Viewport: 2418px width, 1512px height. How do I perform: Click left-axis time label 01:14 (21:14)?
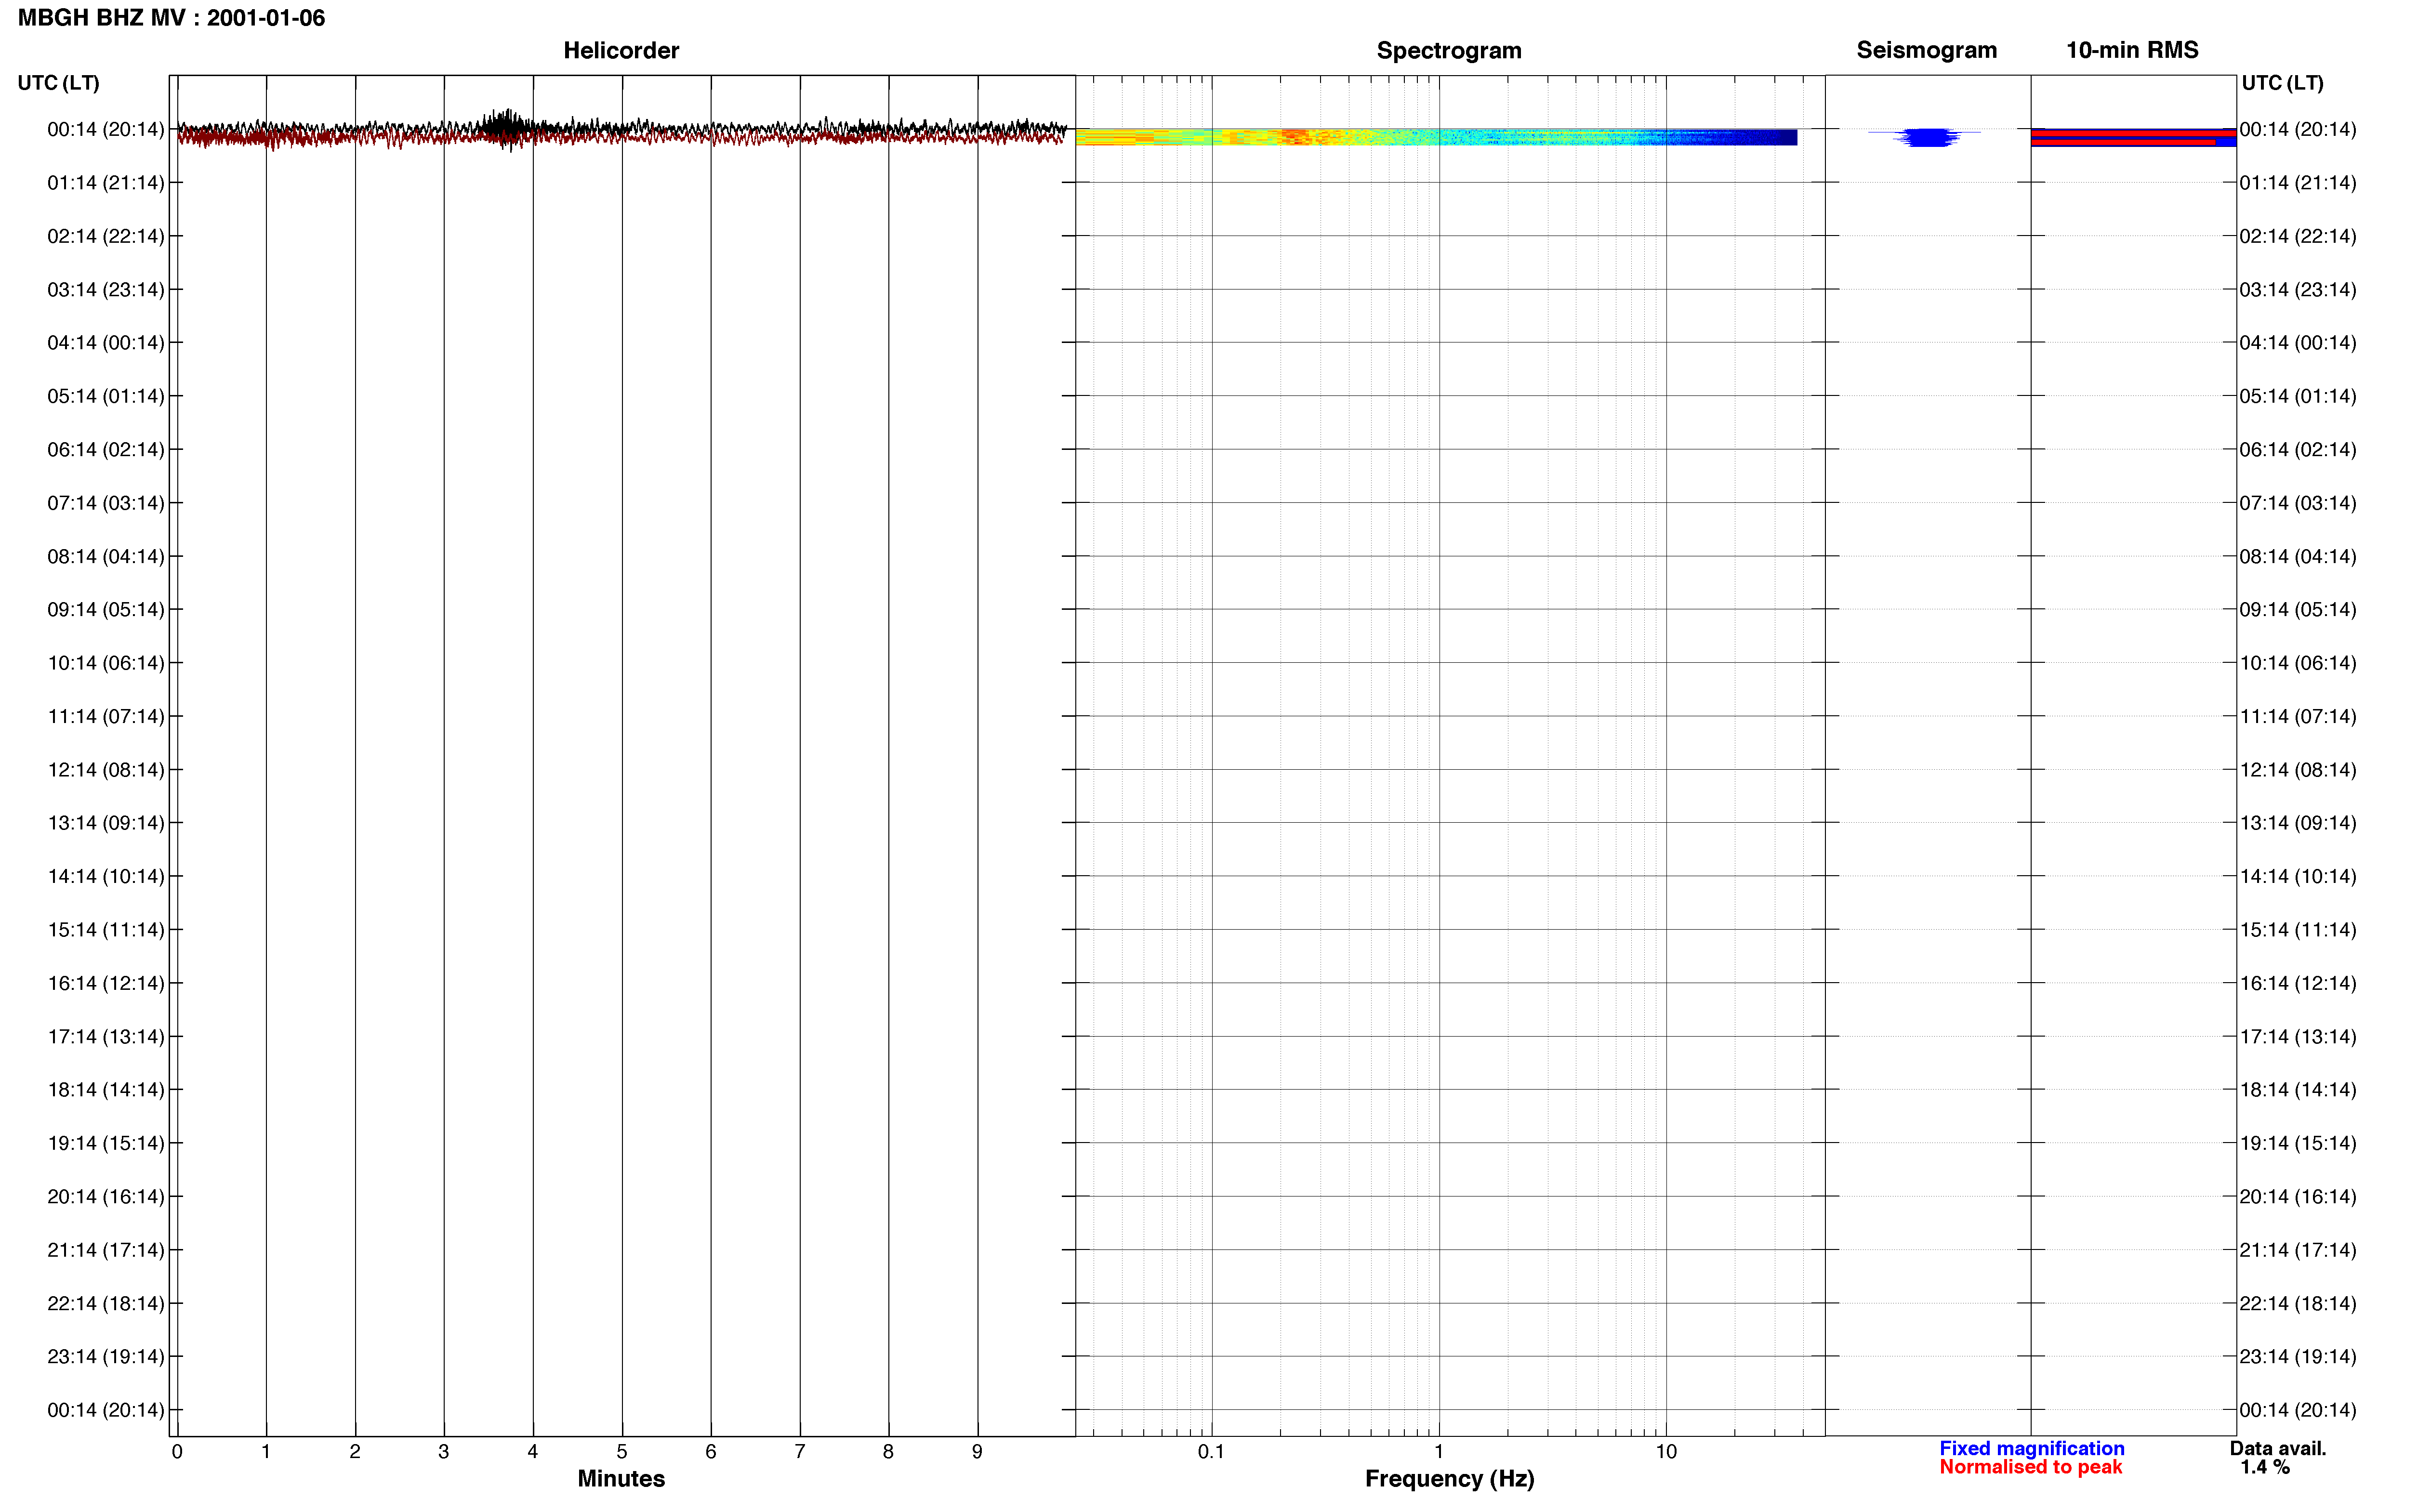pyautogui.click(x=105, y=183)
